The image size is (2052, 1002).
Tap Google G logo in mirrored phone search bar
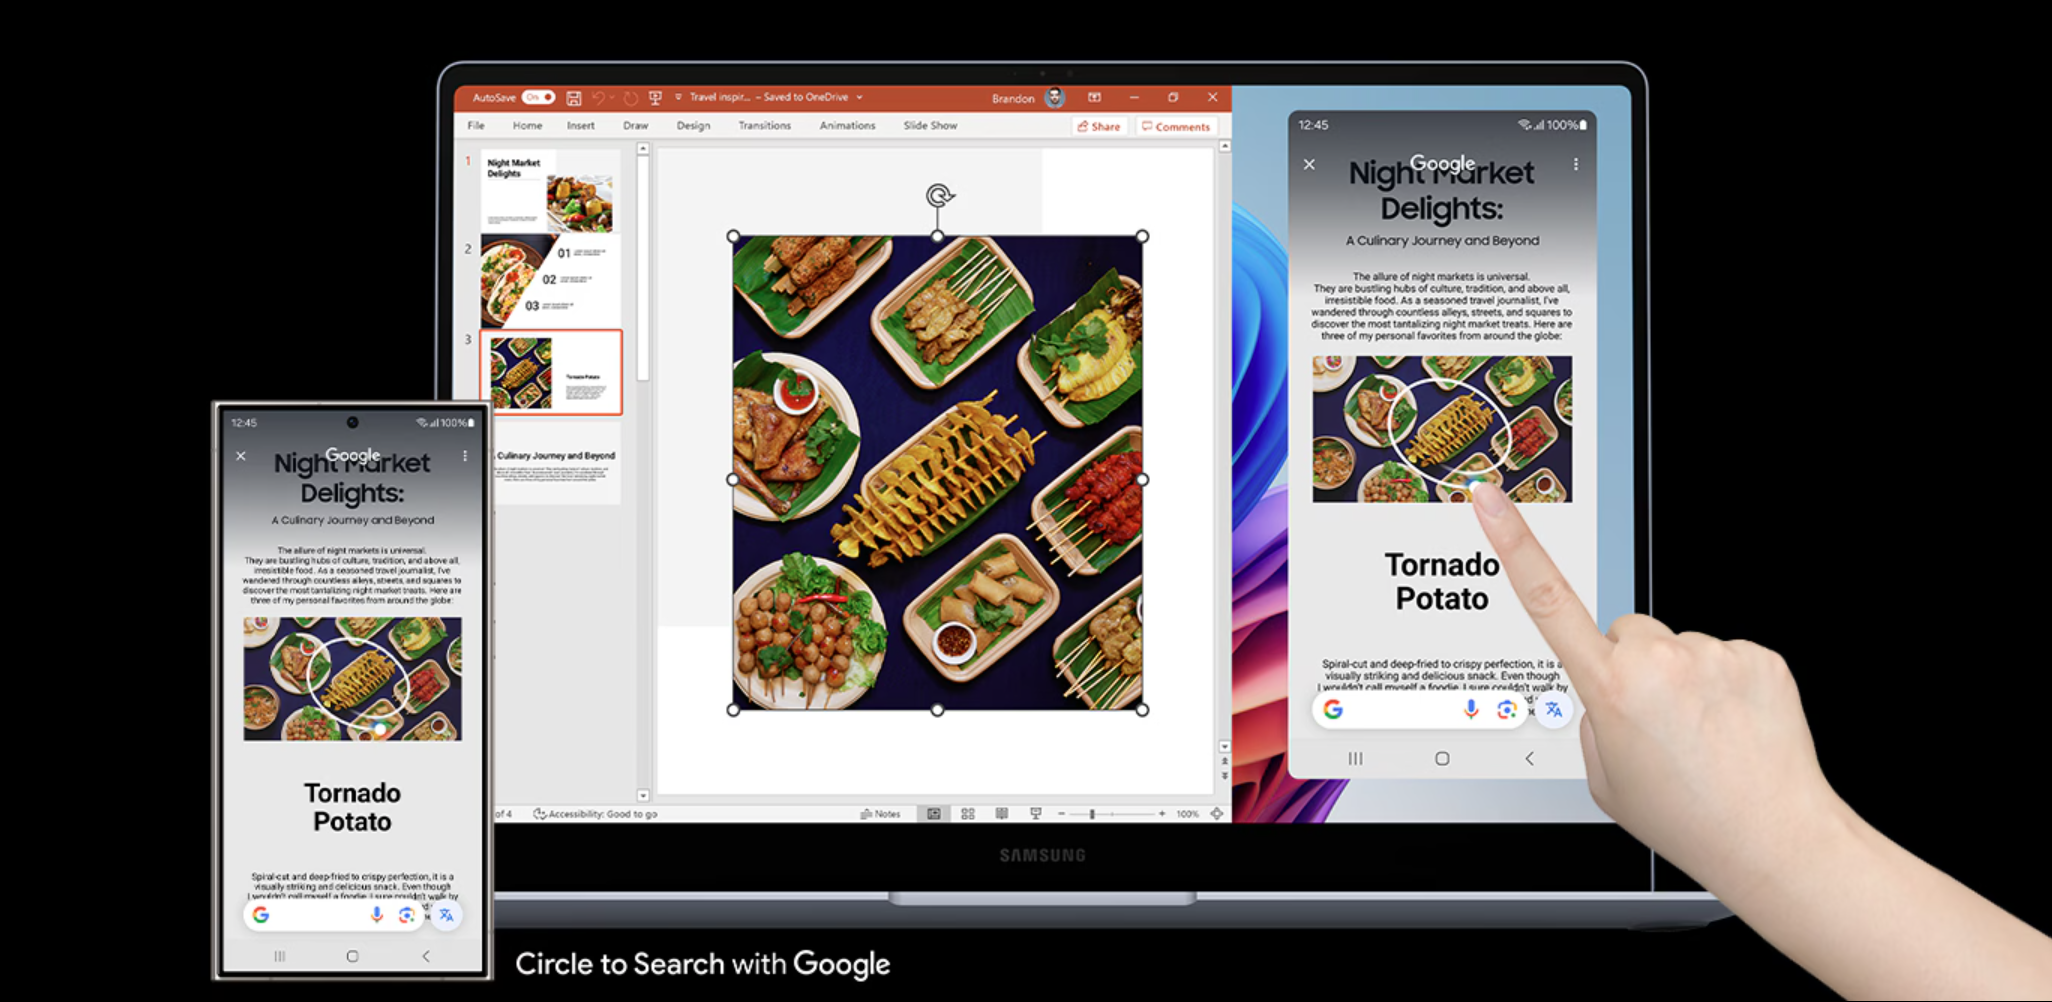point(1333,709)
